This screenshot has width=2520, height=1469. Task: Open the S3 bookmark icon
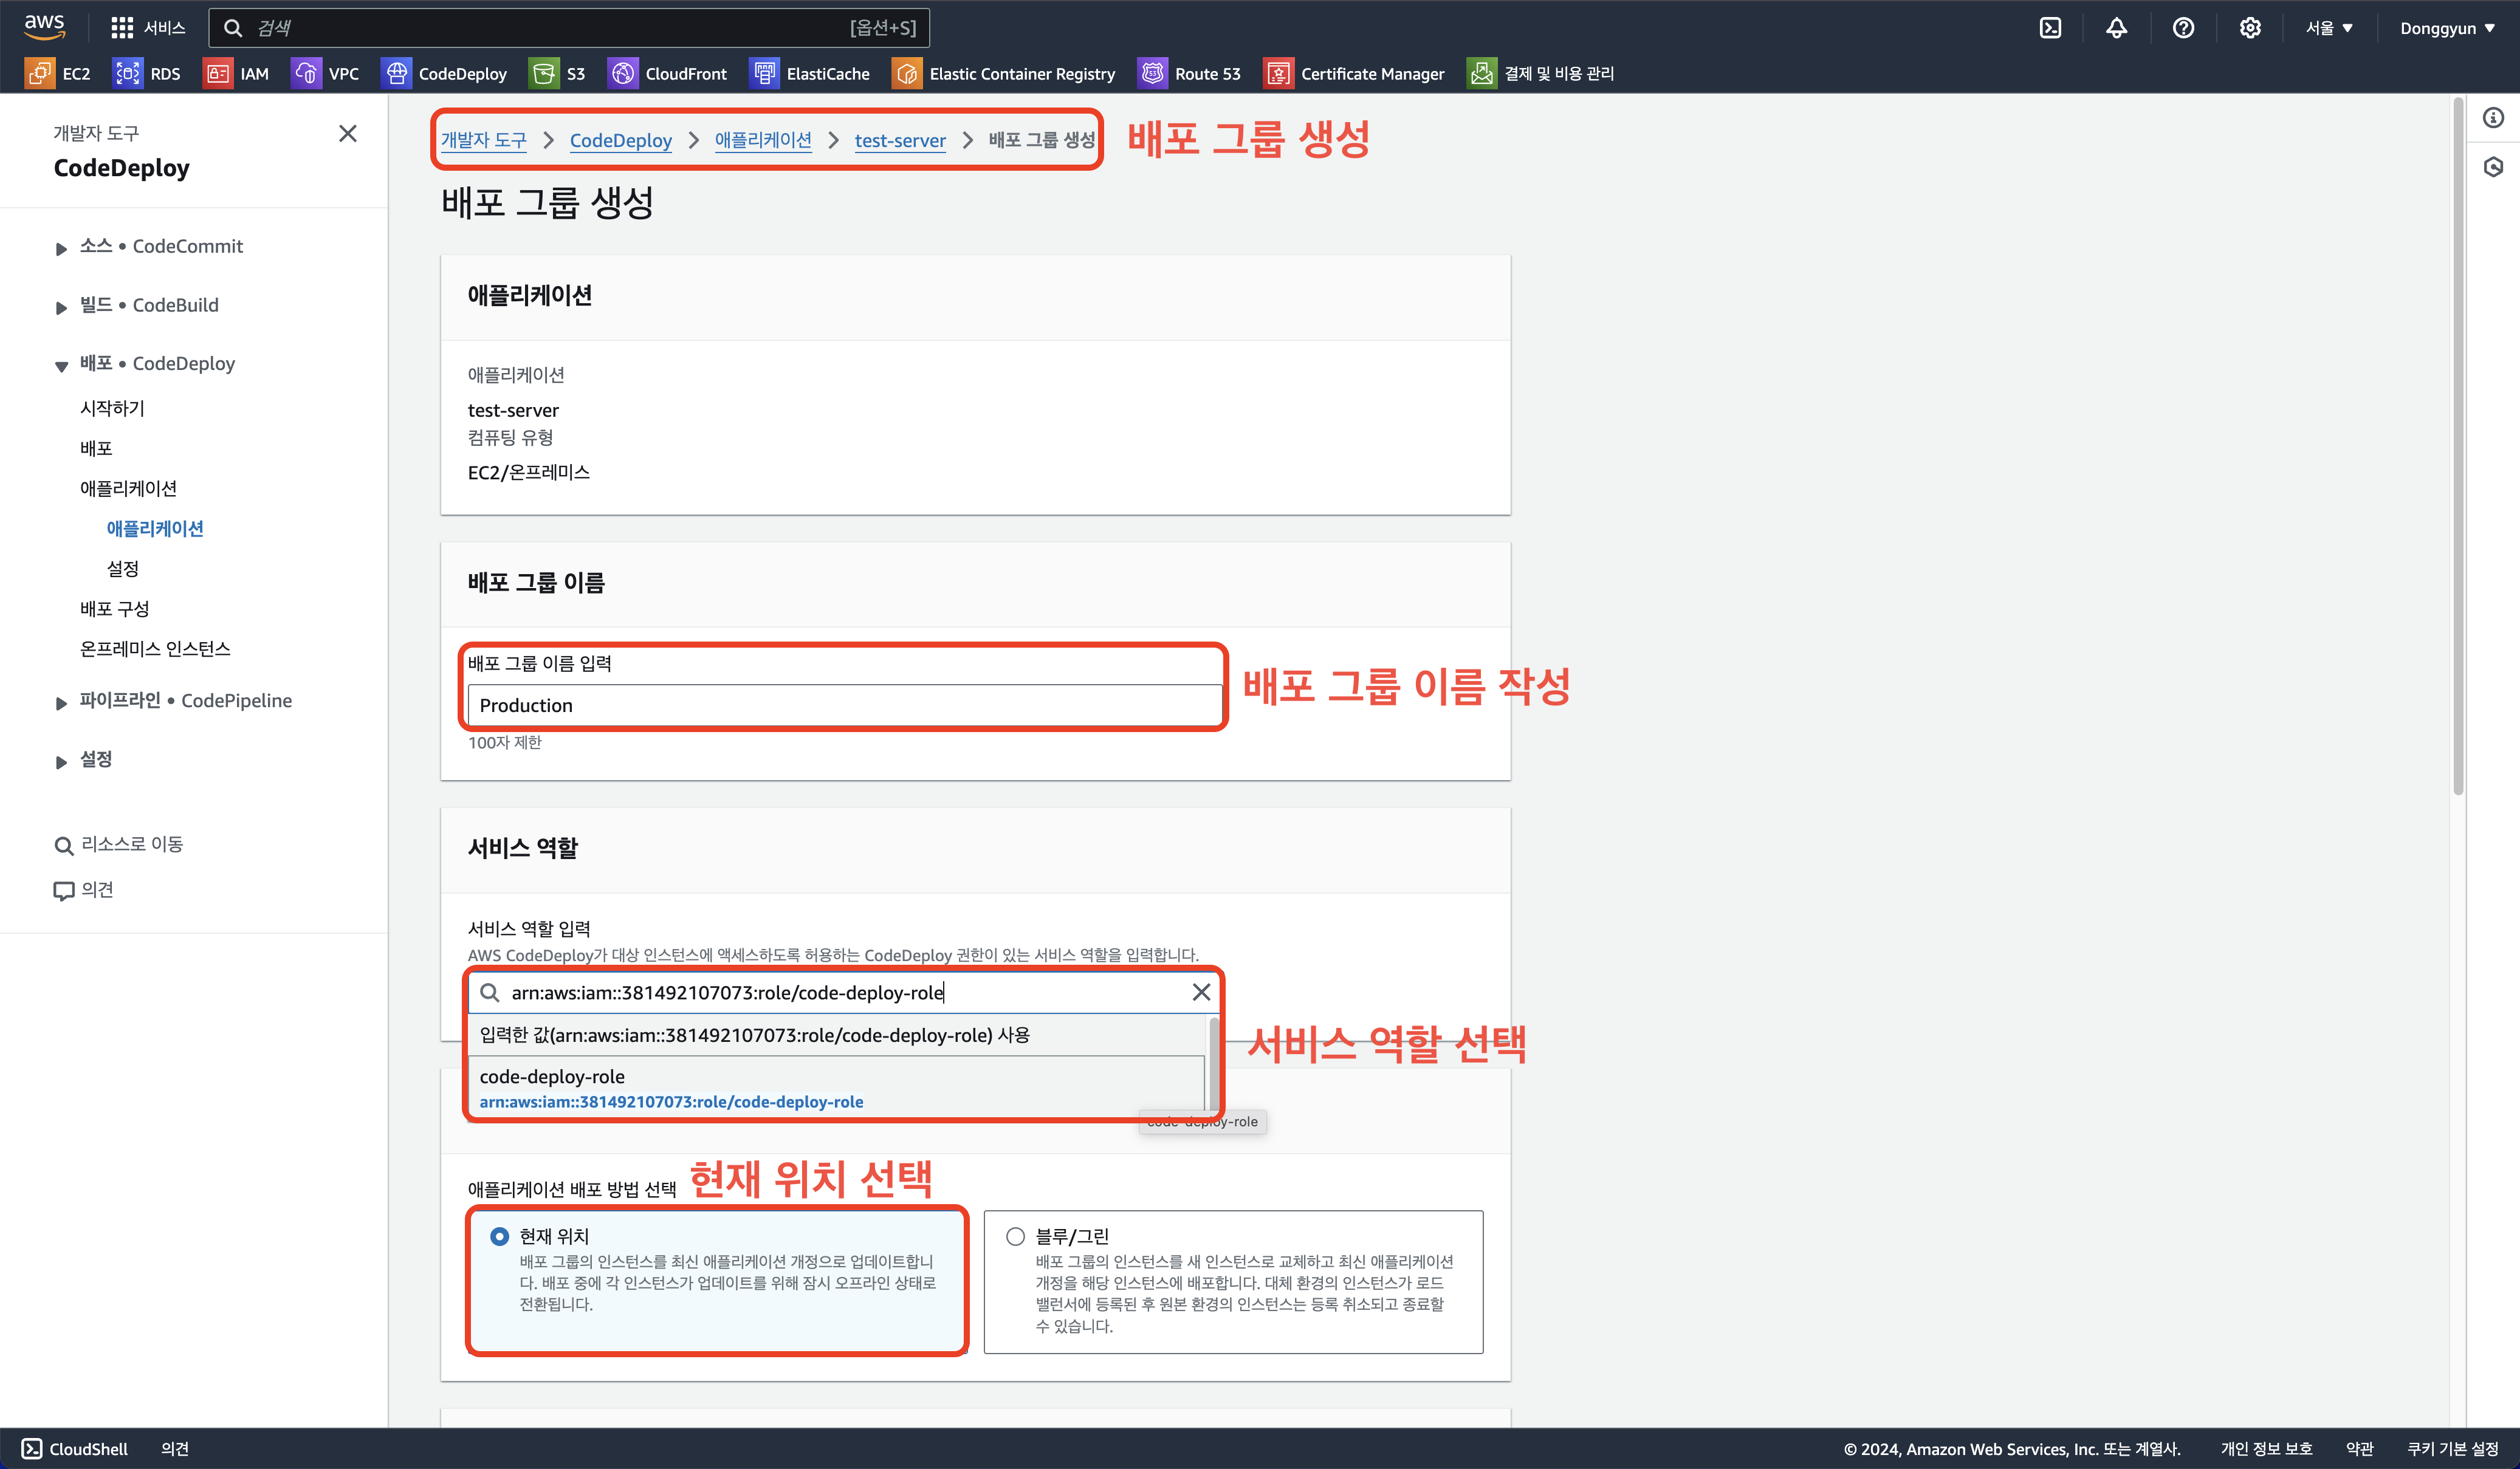tap(544, 73)
